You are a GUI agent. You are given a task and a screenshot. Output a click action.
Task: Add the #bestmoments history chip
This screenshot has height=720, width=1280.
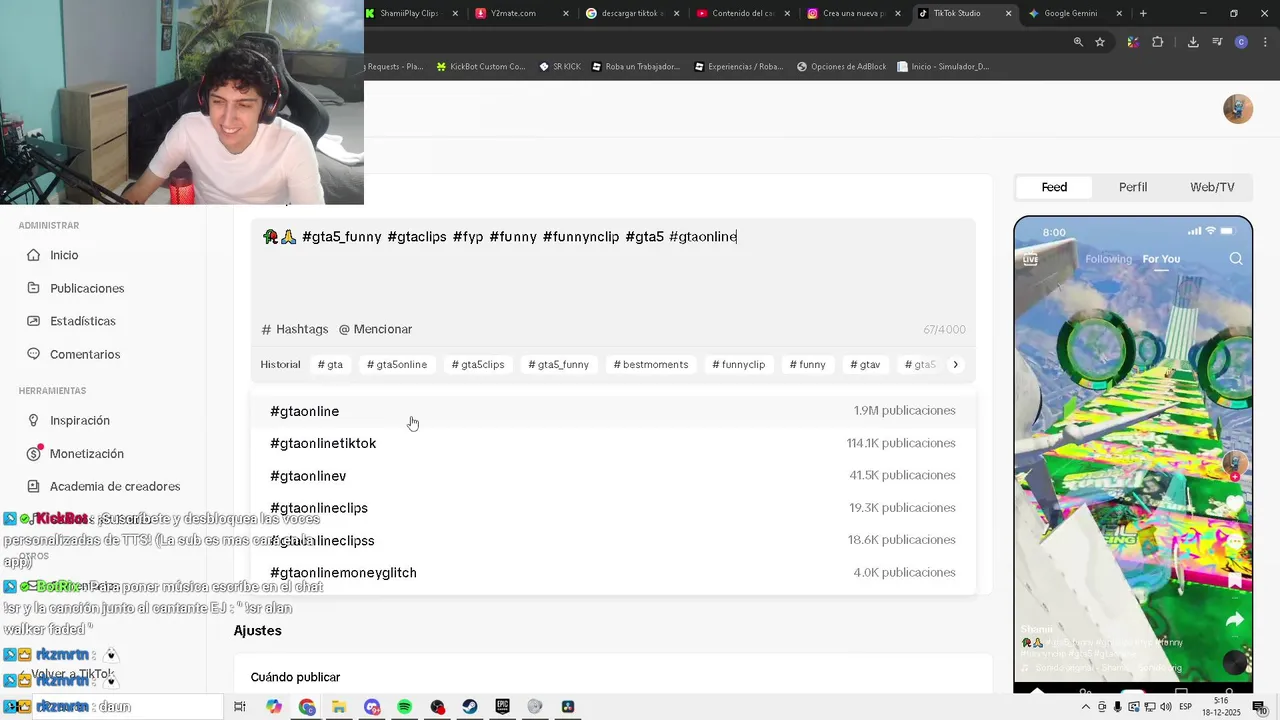[x=651, y=365]
